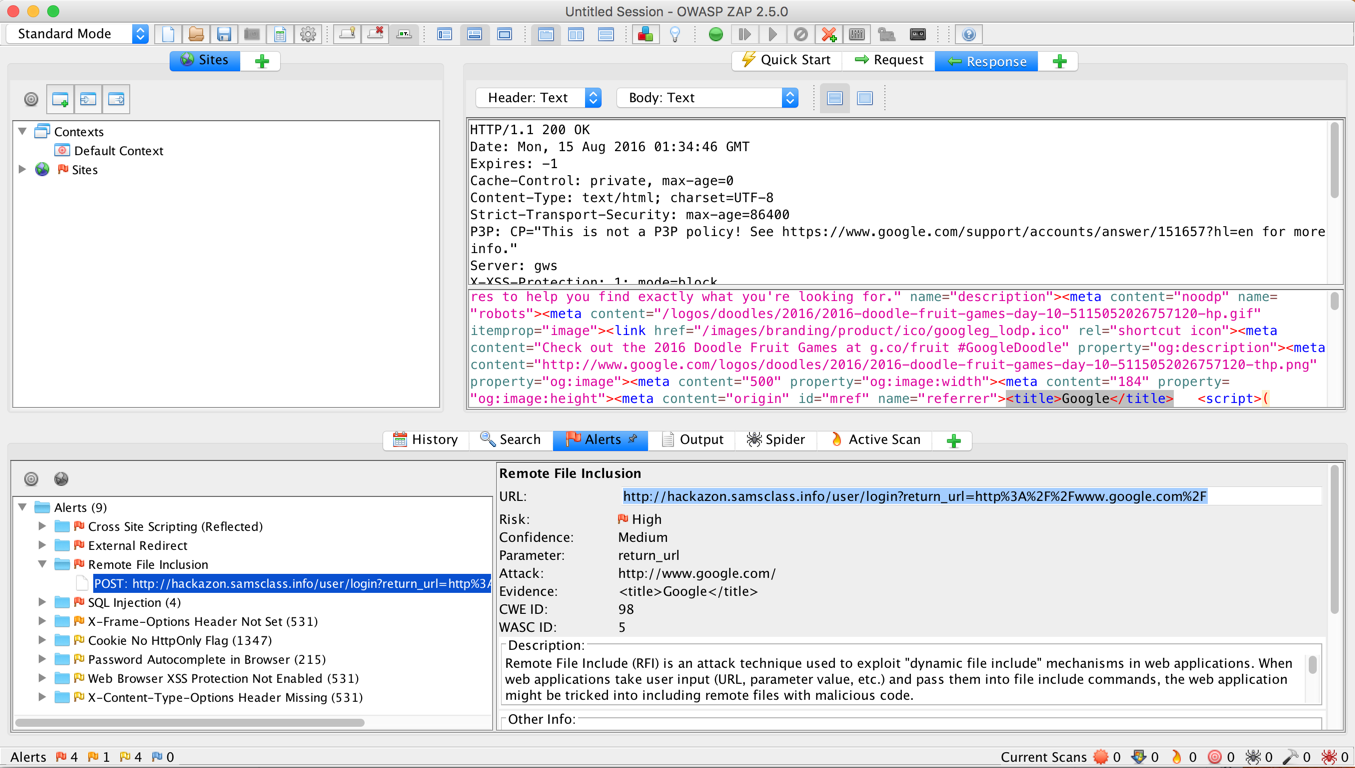Viewport: 1355px width, 768px height.
Task: Click the Open Session folder icon
Action: pyautogui.click(x=196, y=34)
